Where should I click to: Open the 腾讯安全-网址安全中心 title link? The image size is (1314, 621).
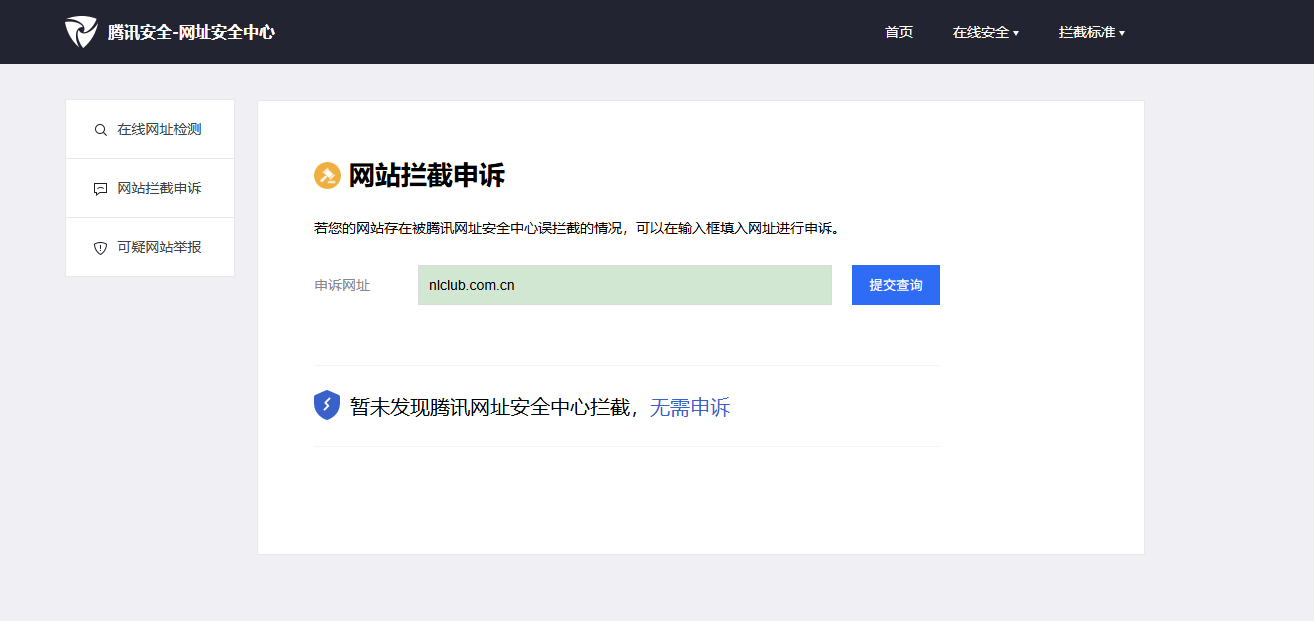[191, 32]
